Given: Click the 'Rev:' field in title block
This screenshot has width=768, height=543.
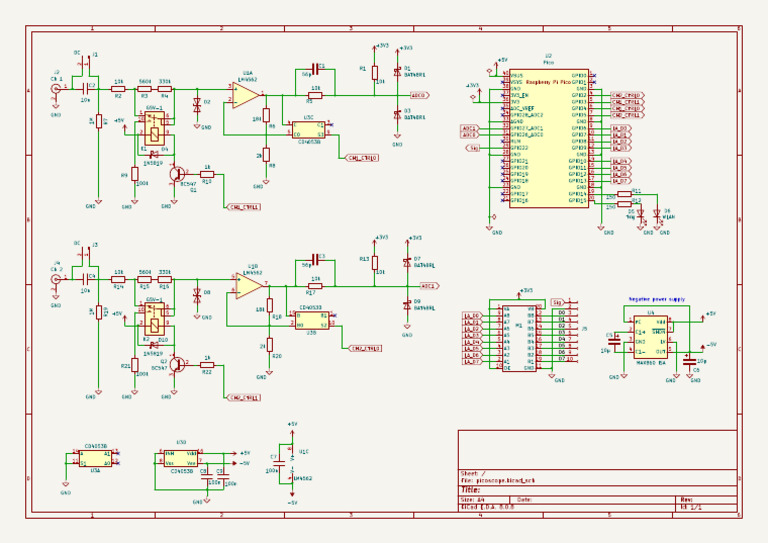Looking at the screenshot, I should point(686,500).
